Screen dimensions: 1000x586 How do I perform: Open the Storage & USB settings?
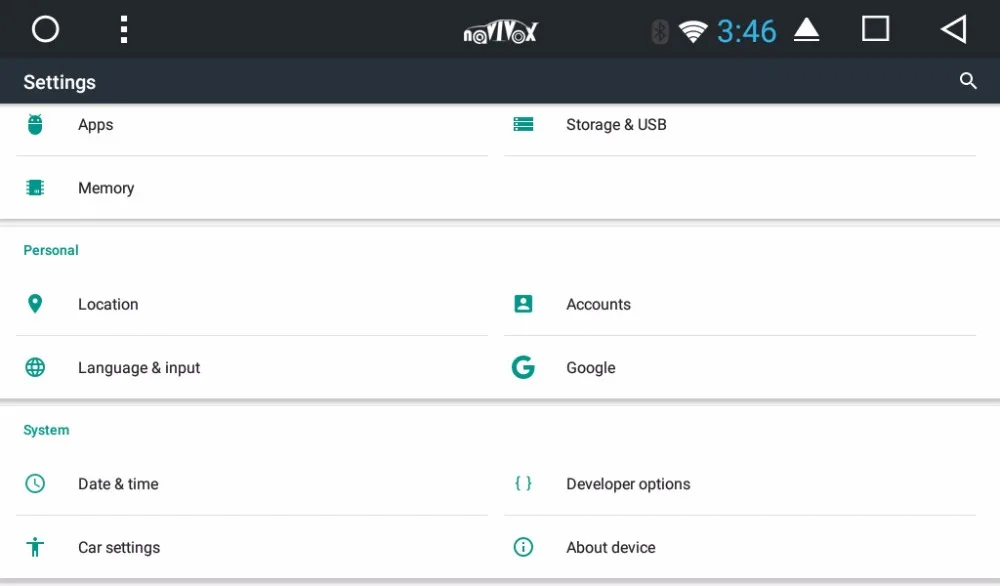pyautogui.click(x=616, y=124)
